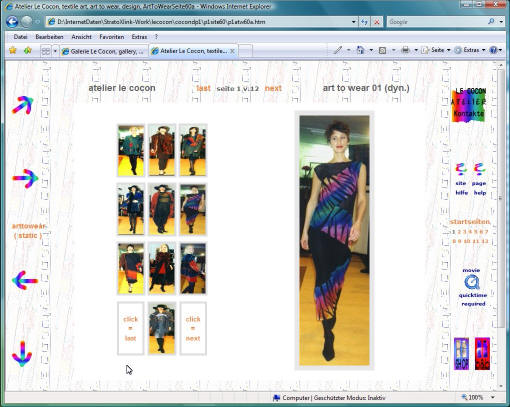Click the rainbow left-pointing arrow
The height and width of the screenshot is (407, 510).
[x=25, y=280]
